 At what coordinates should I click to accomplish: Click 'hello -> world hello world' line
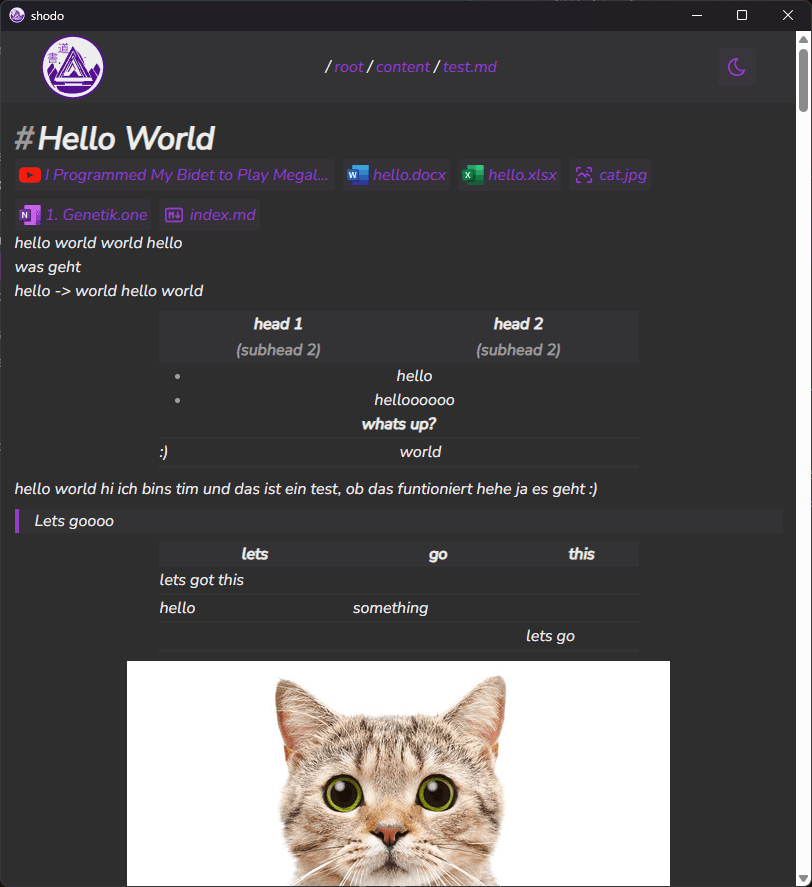tap(109, 291)
